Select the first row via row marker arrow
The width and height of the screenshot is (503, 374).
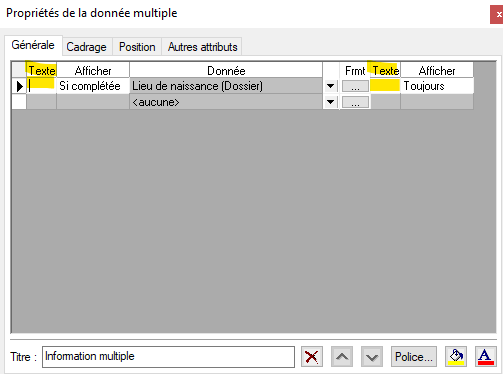tap(19, 86)
